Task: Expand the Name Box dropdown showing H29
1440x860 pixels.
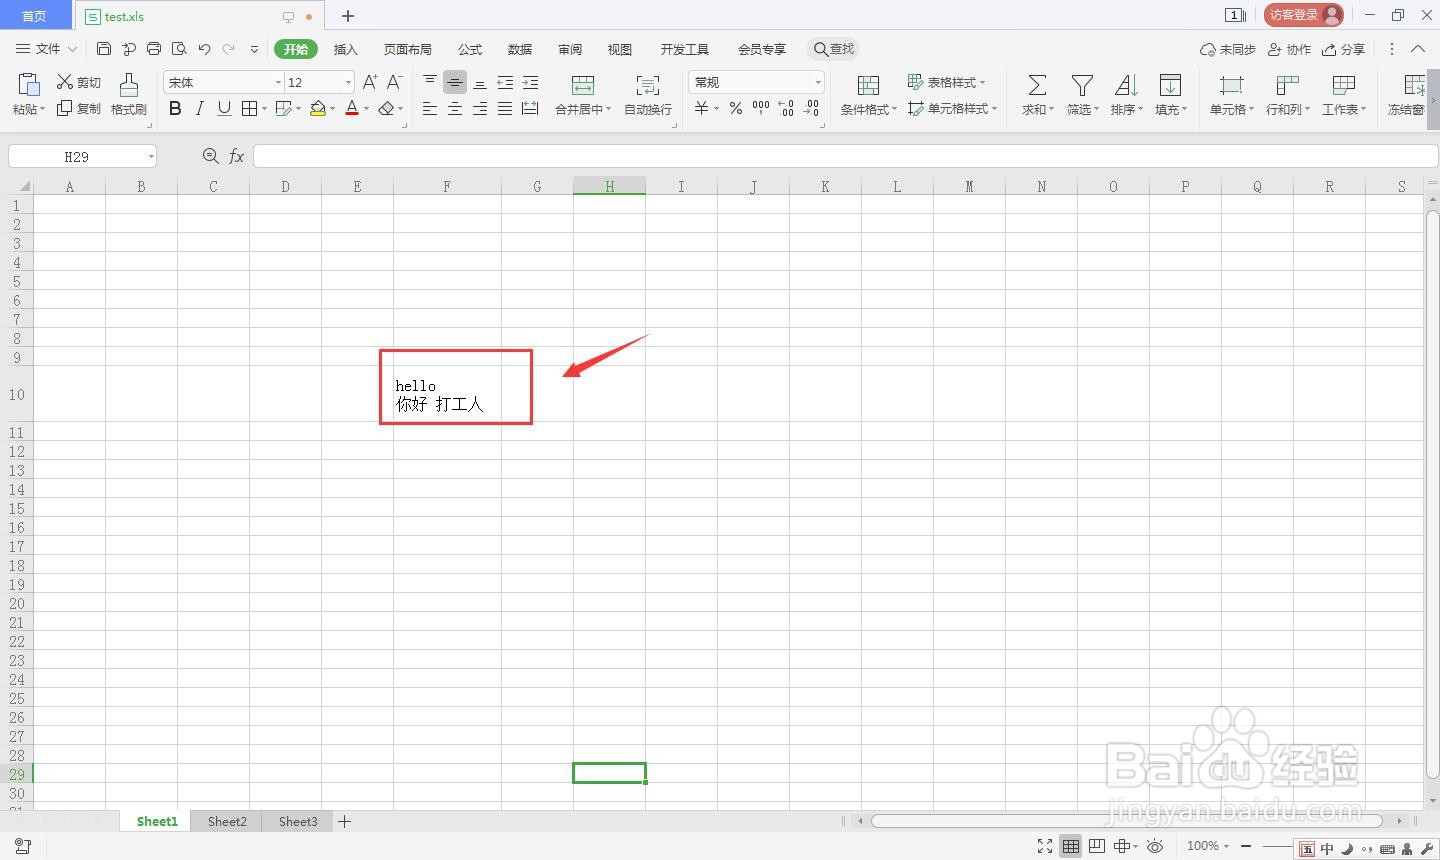Action: [151, 156]
